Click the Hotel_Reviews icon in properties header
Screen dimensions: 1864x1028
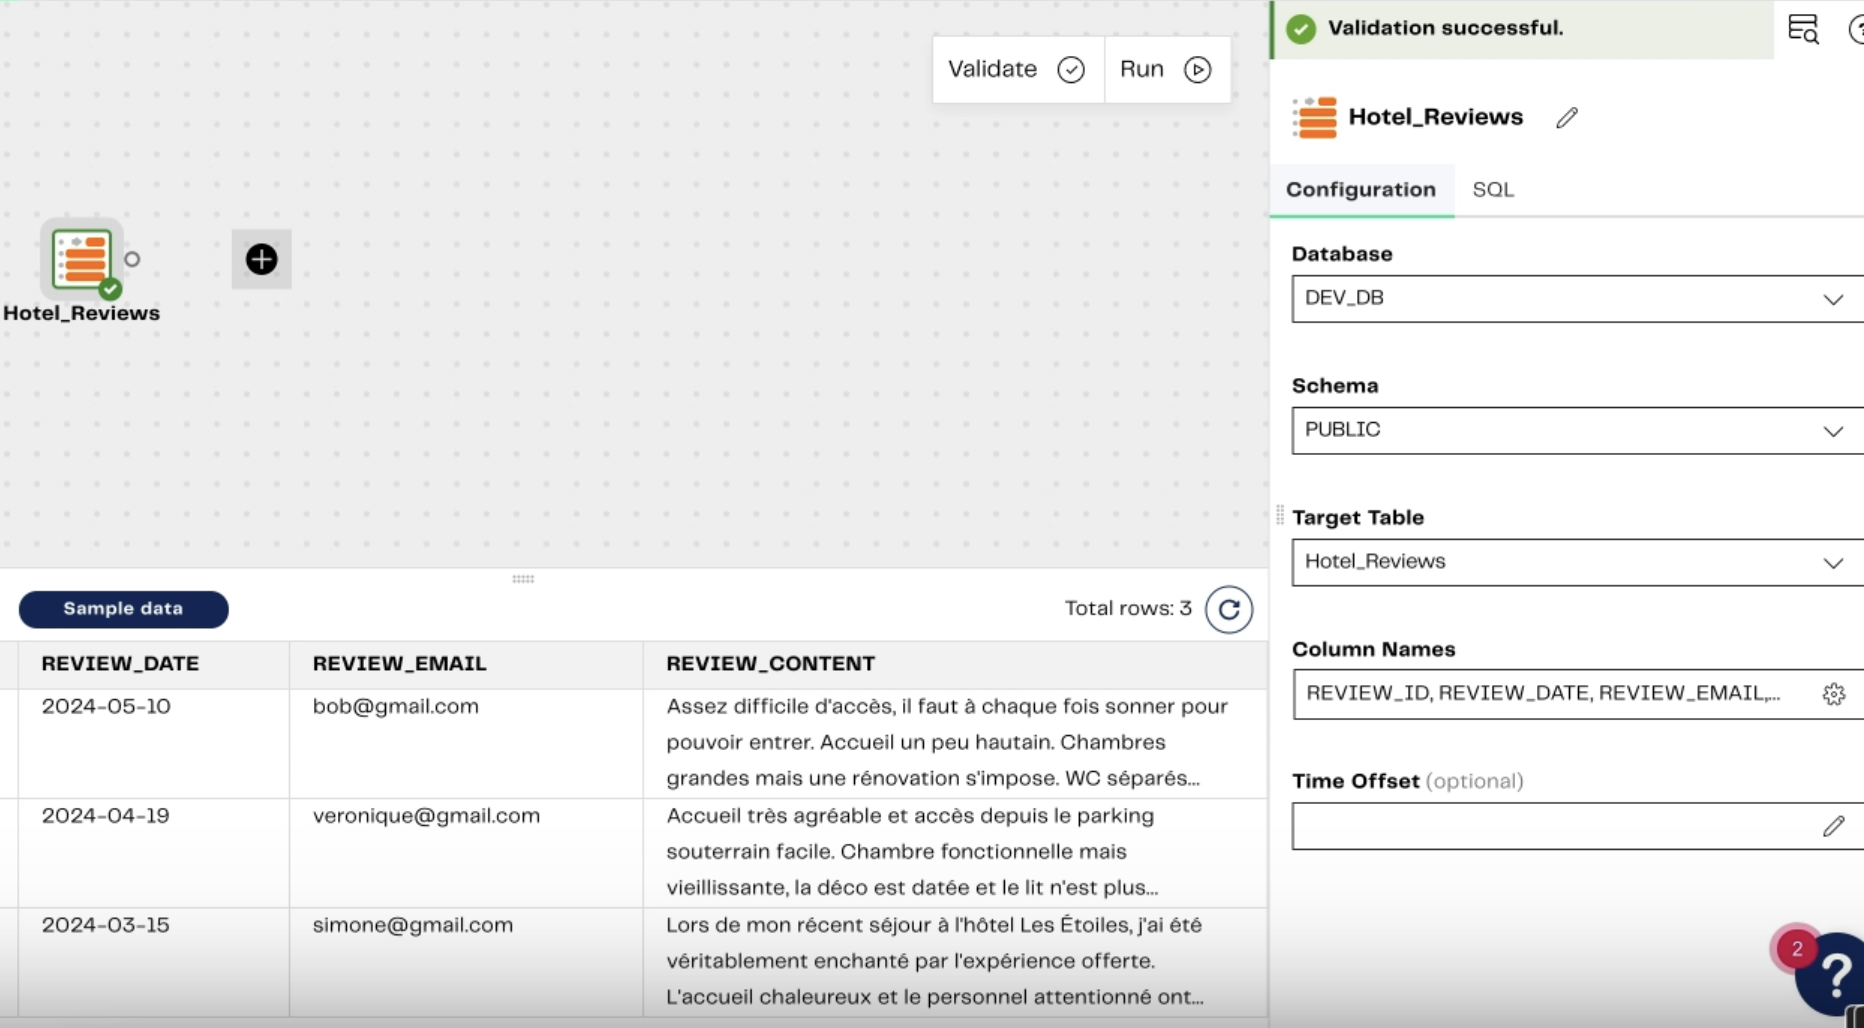1315,118
